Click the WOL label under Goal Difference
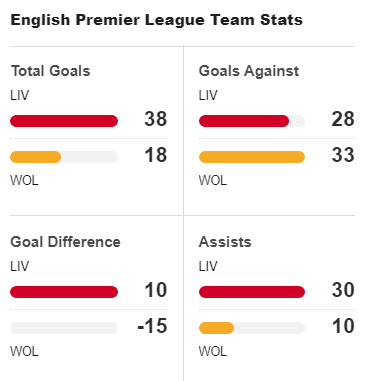The width and height of the screenshot is (365, 381). (24, 351)
